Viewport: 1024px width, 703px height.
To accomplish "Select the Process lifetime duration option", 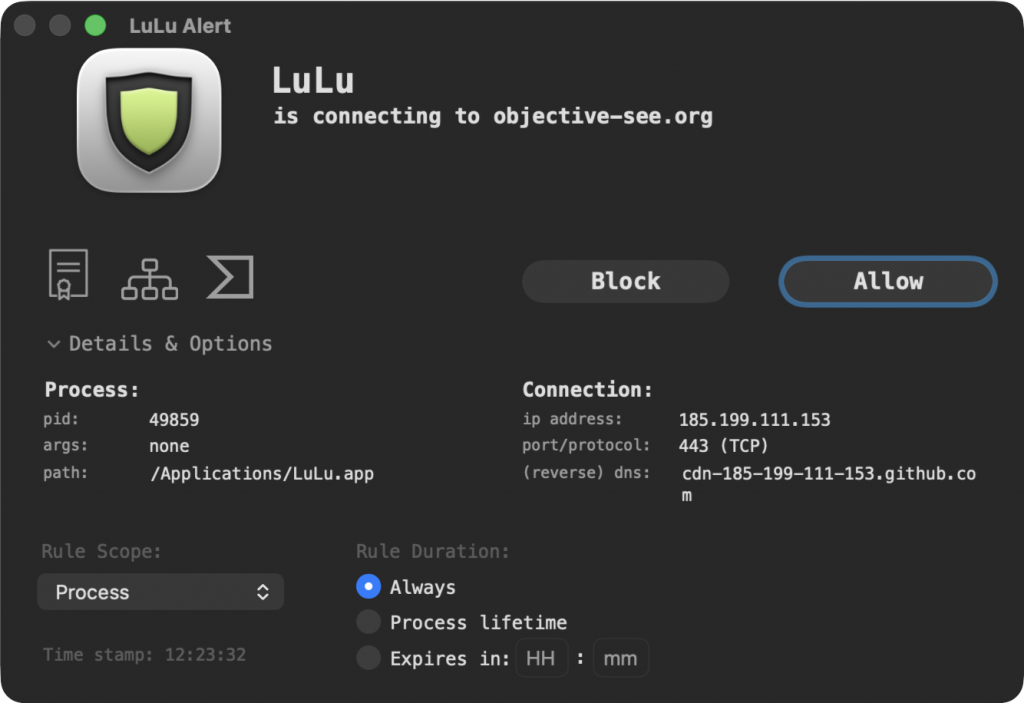I will [x=368, y=622].
